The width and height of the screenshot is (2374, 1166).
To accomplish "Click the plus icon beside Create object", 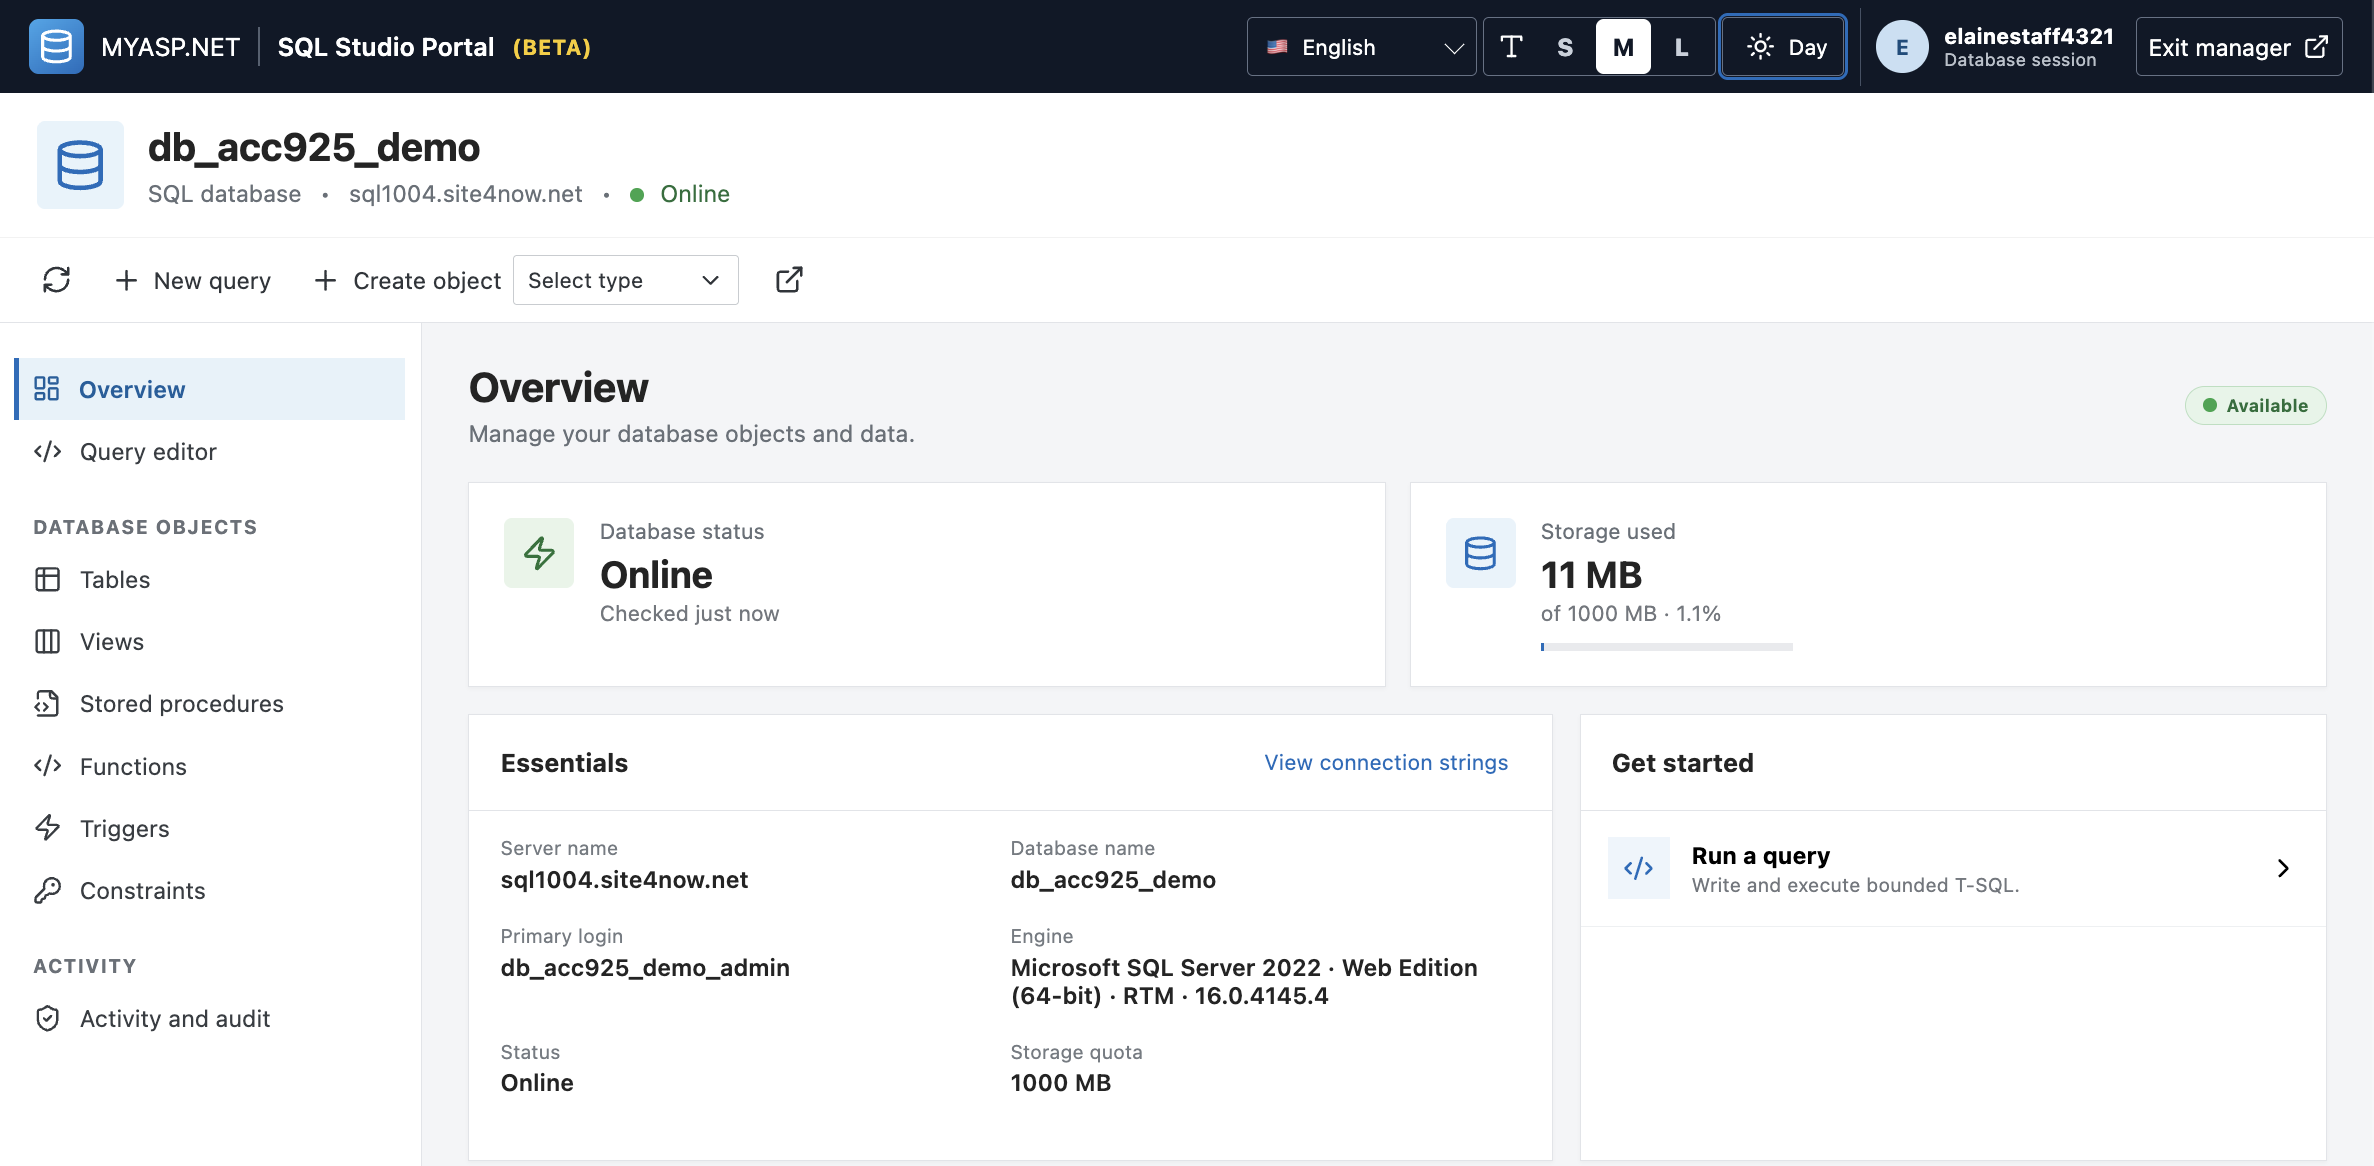I will click(x=325, y=281).
